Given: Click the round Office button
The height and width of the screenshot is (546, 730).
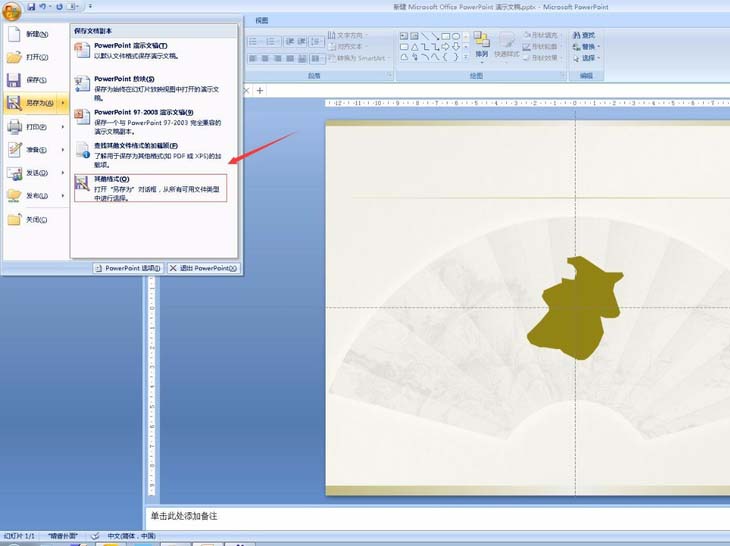Looking at the screenshot, I should [10, 10].
